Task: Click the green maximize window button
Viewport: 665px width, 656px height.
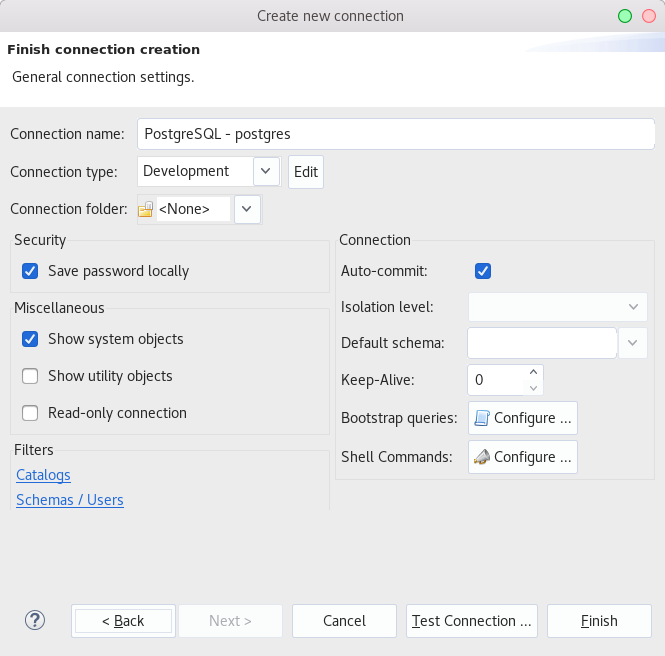Action: (626, 16)
